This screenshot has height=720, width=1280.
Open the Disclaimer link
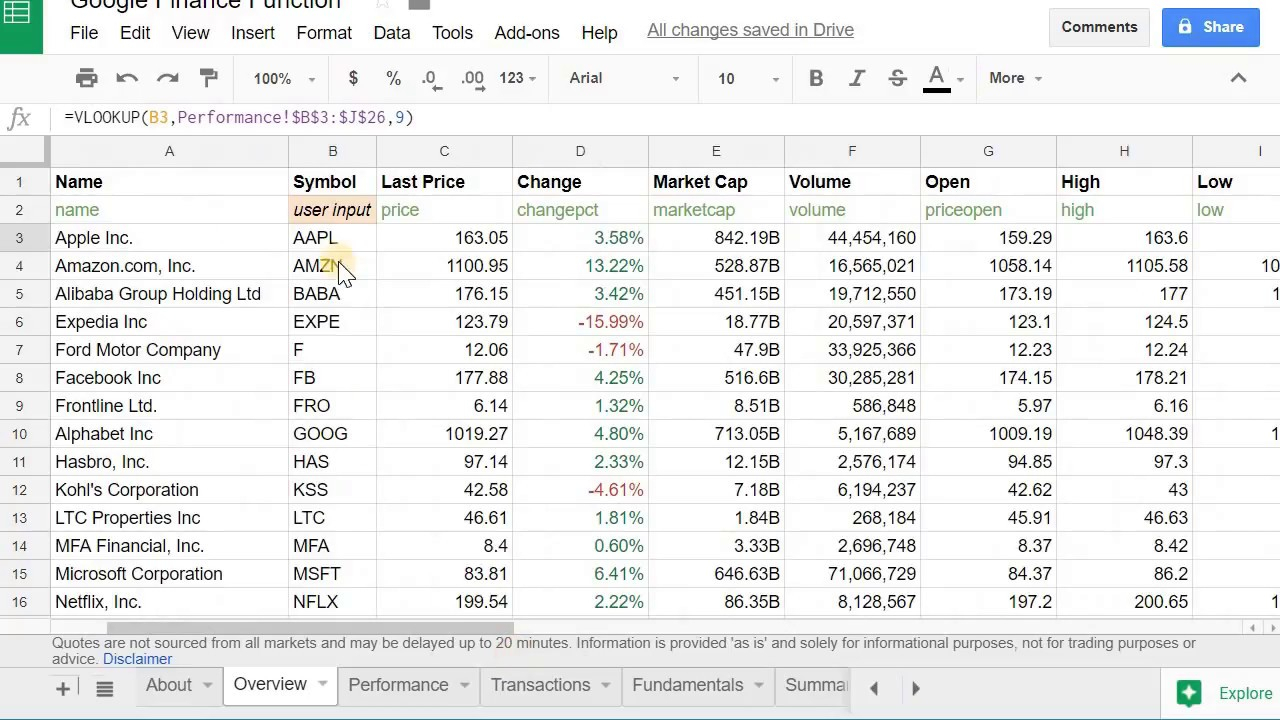tap(137, 659)
